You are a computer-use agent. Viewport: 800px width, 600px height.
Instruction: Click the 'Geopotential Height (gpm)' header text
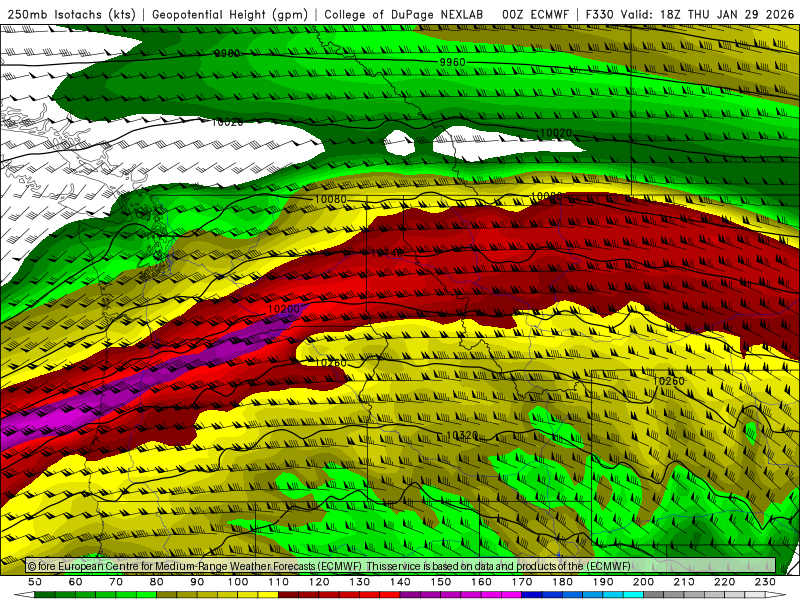[230, 14]
